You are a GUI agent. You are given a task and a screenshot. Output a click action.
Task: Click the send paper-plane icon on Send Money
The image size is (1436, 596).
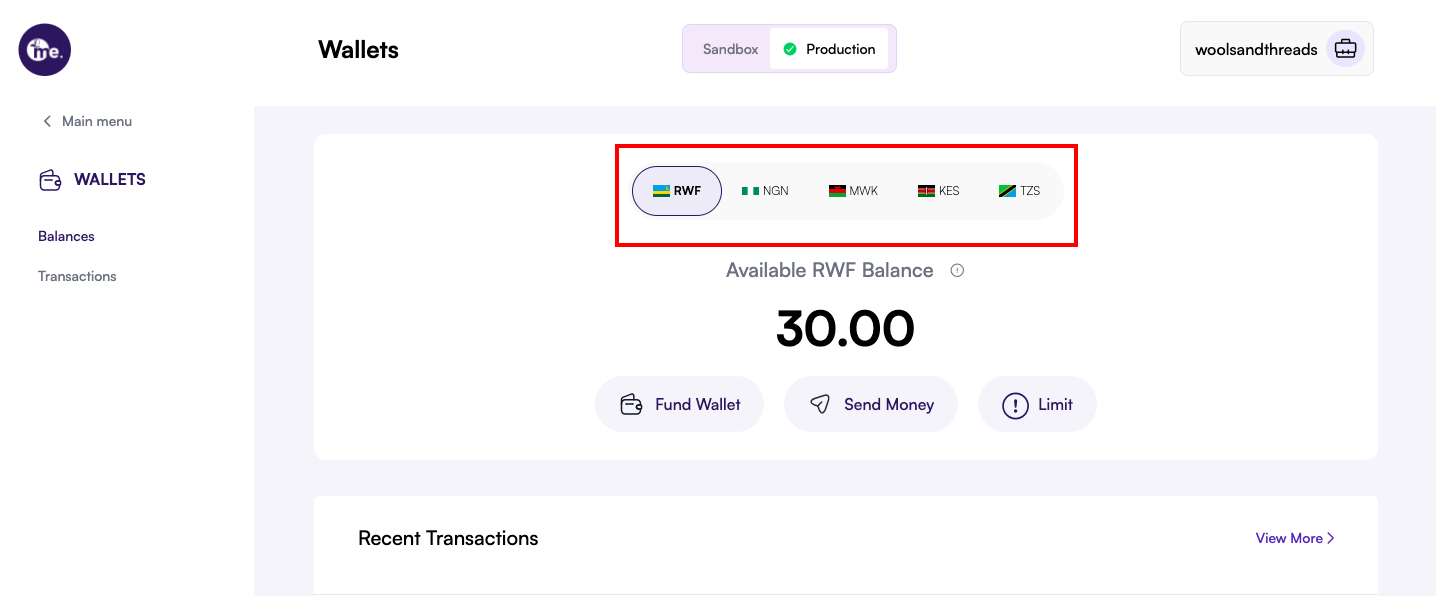(x=820, y=404)
